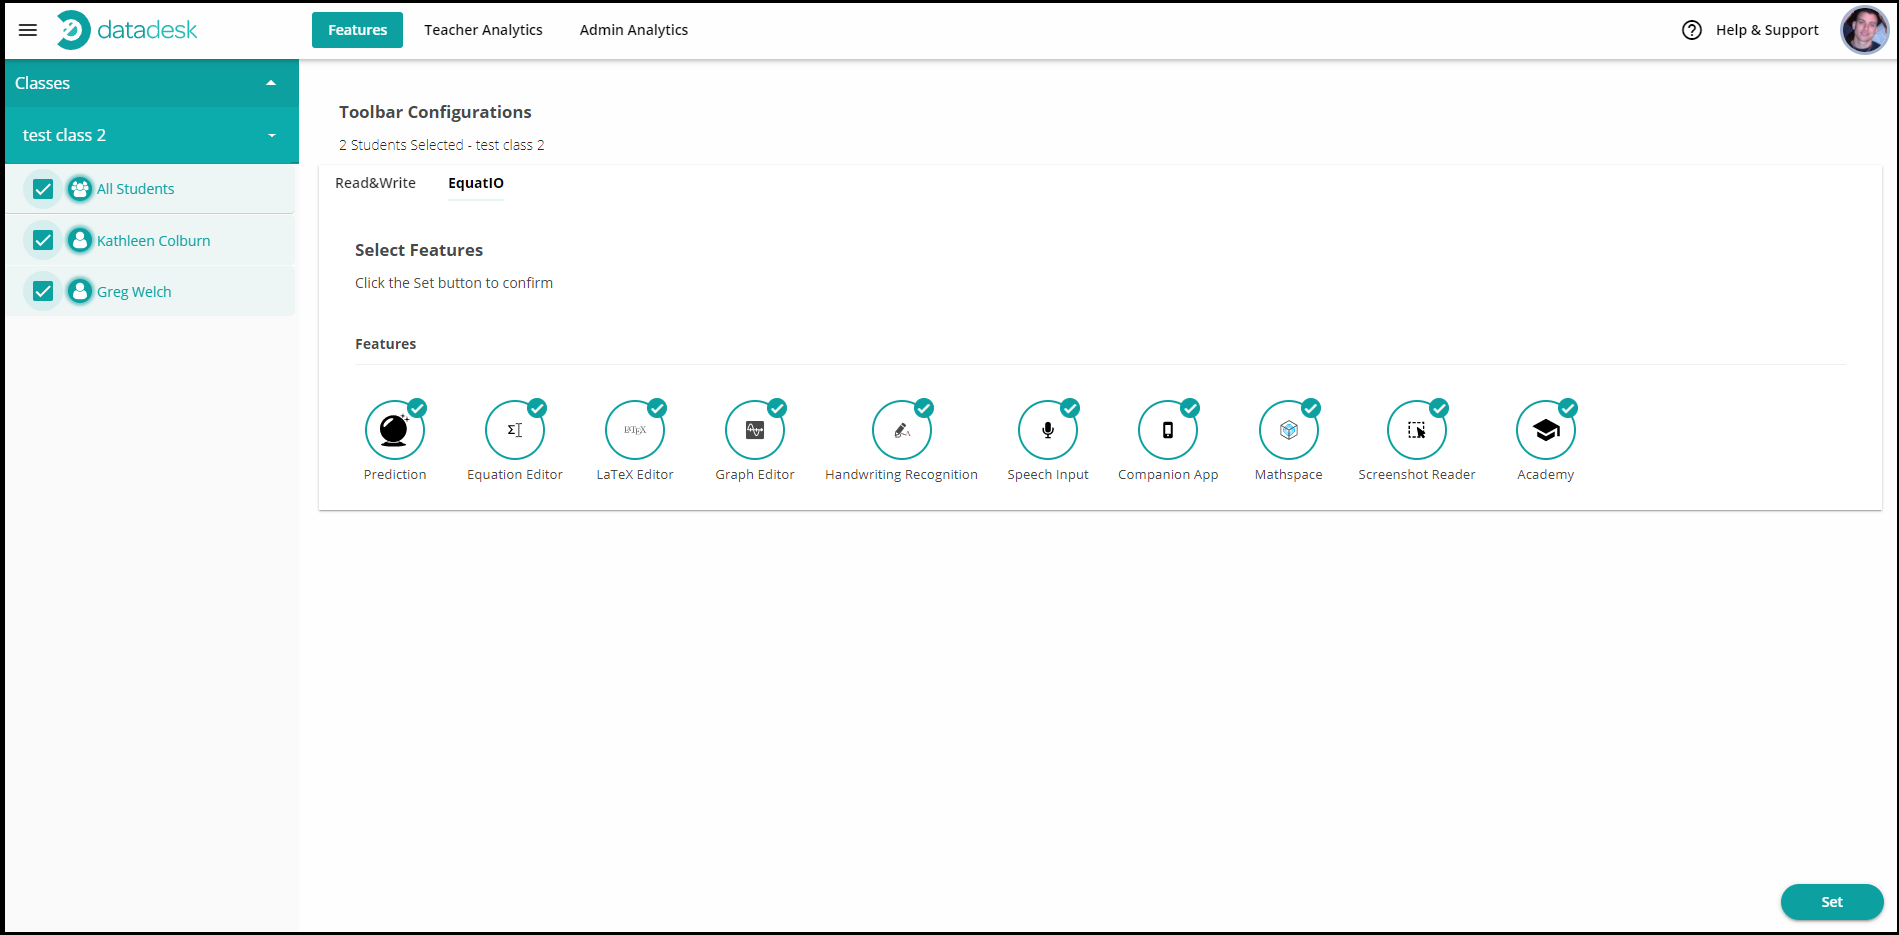Toggle the Mathspace checkmark badge
Viewport: 1899px width, 935px height.
[1311, 408]
